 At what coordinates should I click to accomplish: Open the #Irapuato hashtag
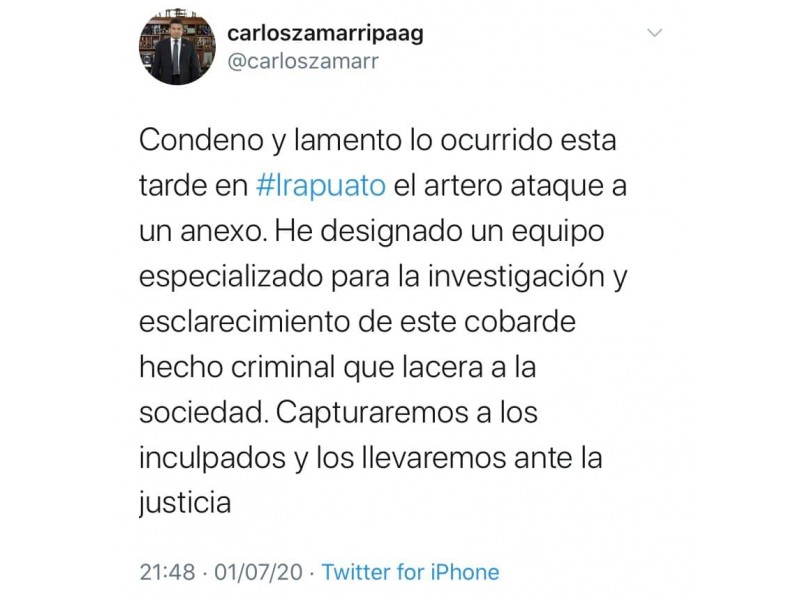pyautogui.click(x=320, y=185)
